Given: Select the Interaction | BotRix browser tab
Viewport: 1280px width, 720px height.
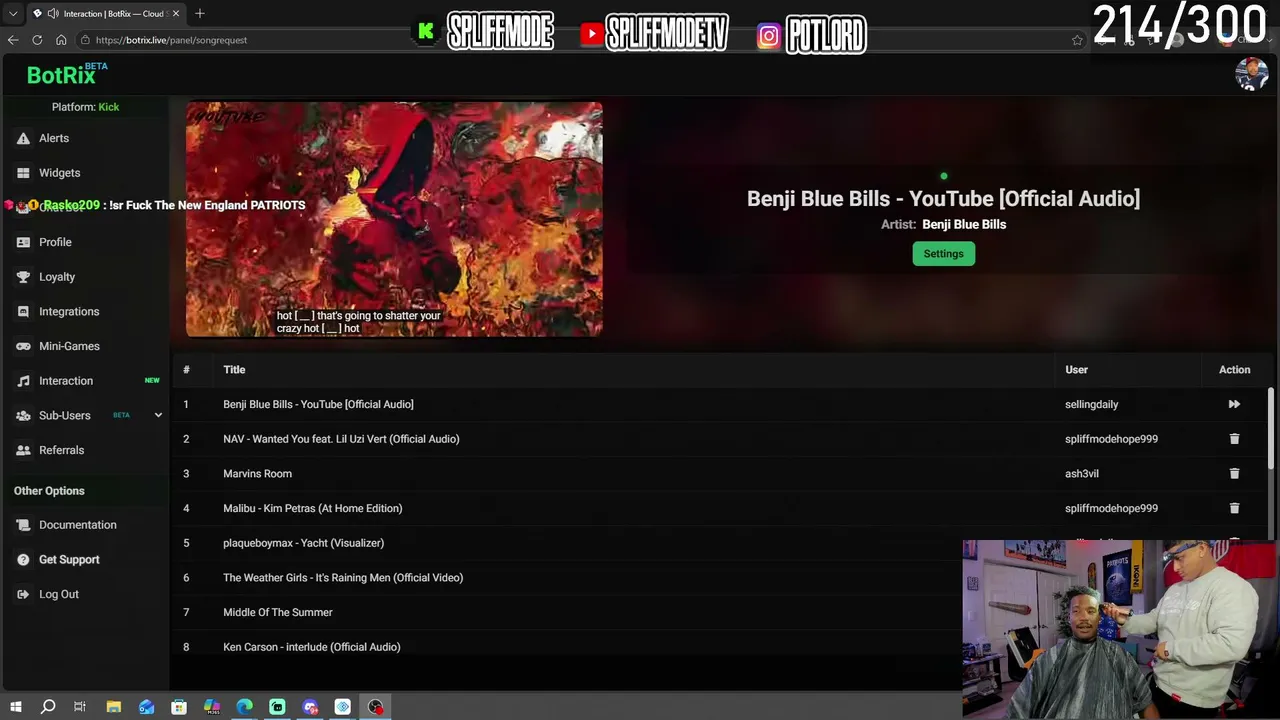Looking at the screenshot, I should coord(107,14).
